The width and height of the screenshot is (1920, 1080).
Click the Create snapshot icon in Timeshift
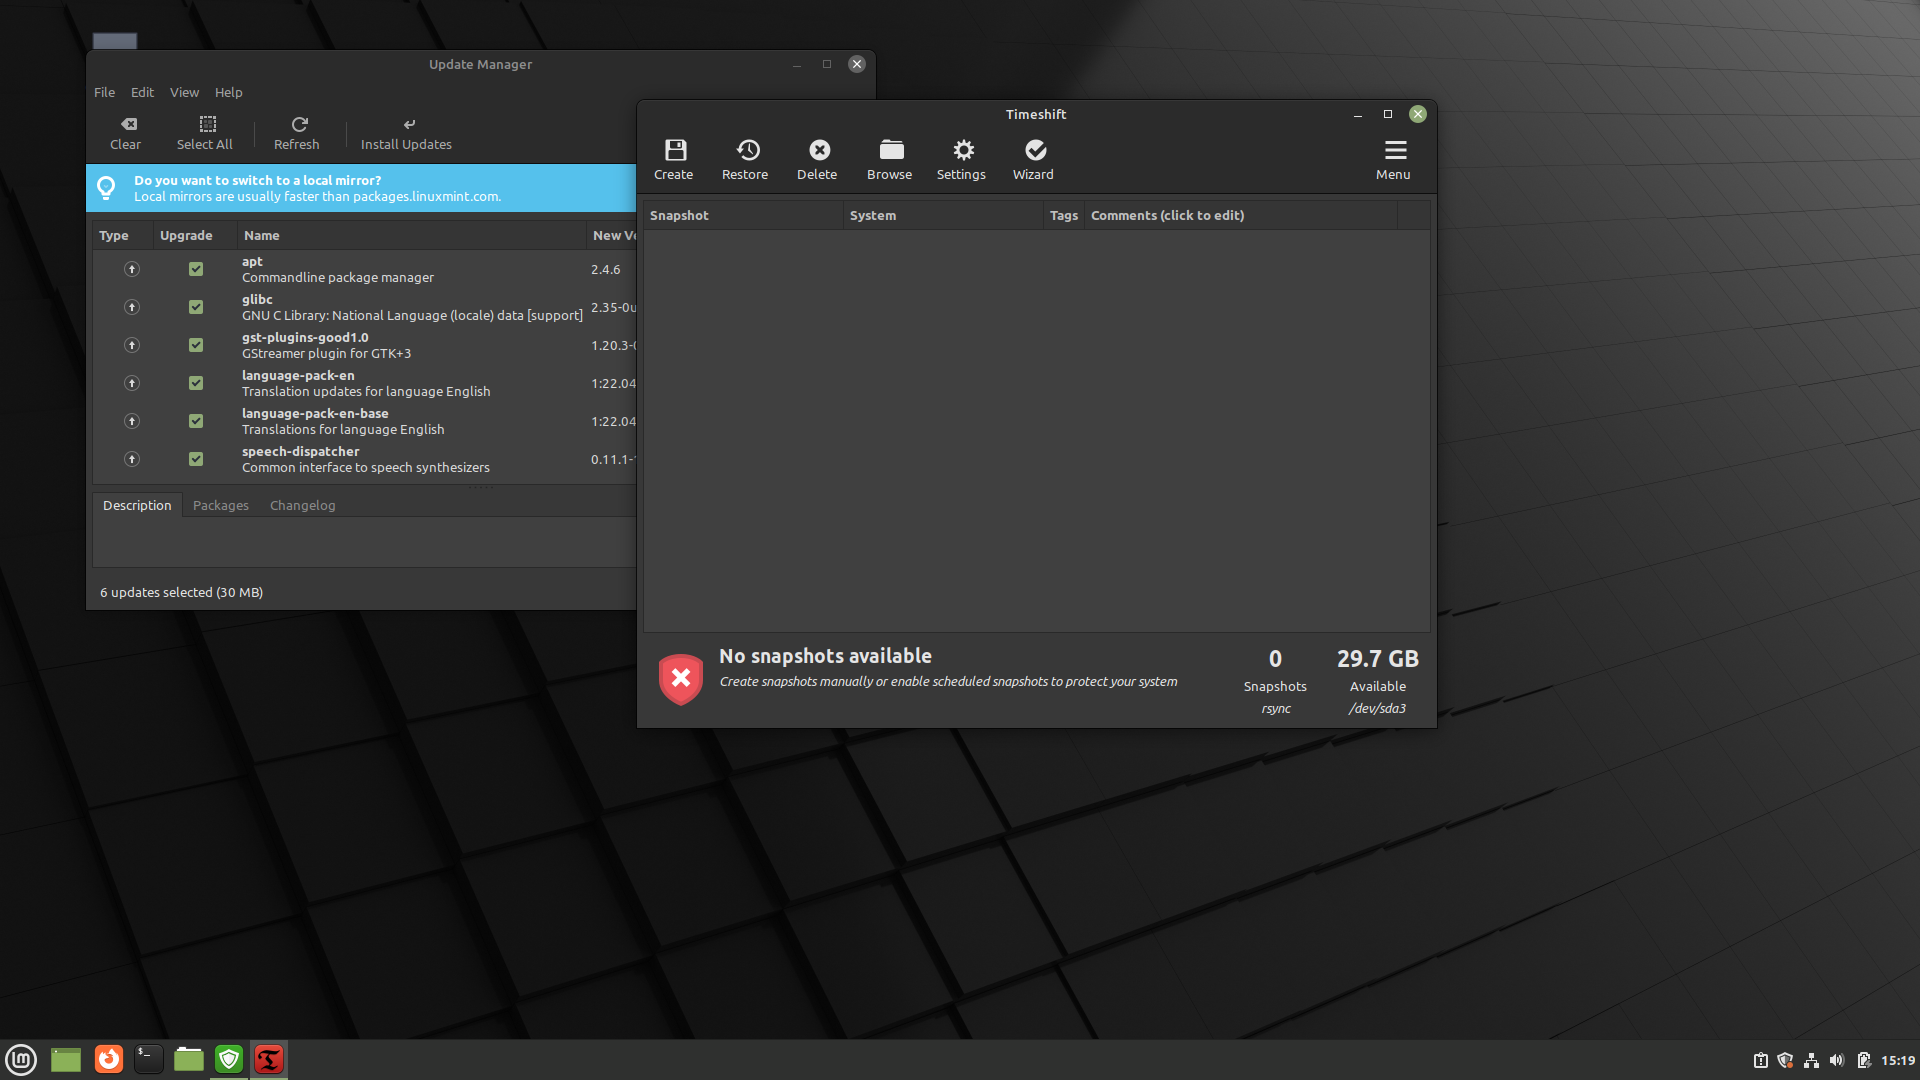[674, 160]
